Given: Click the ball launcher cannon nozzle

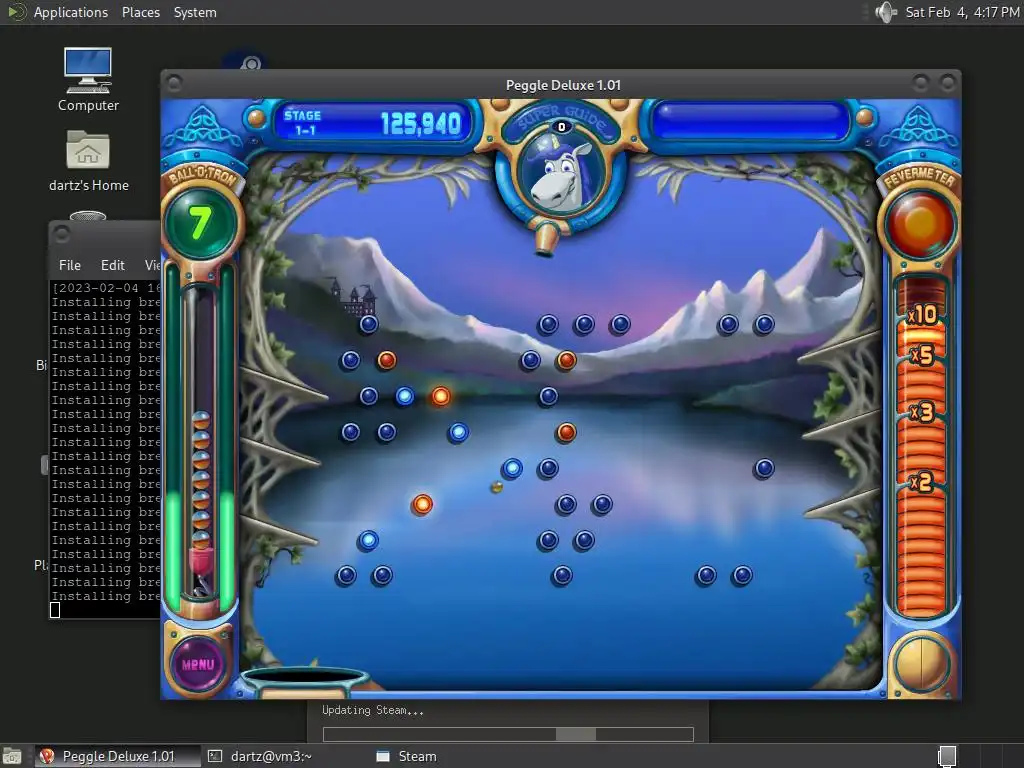Looking at the screenshot, I should tap(545, 239).
